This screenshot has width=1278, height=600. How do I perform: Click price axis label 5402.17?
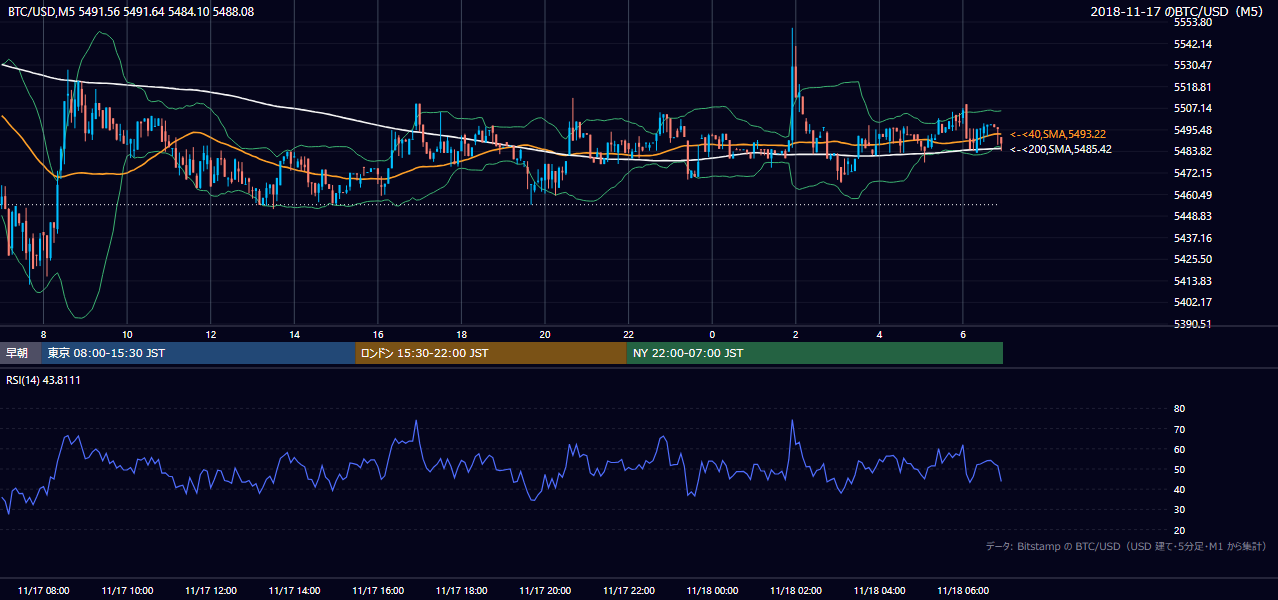click(1193, 302)
